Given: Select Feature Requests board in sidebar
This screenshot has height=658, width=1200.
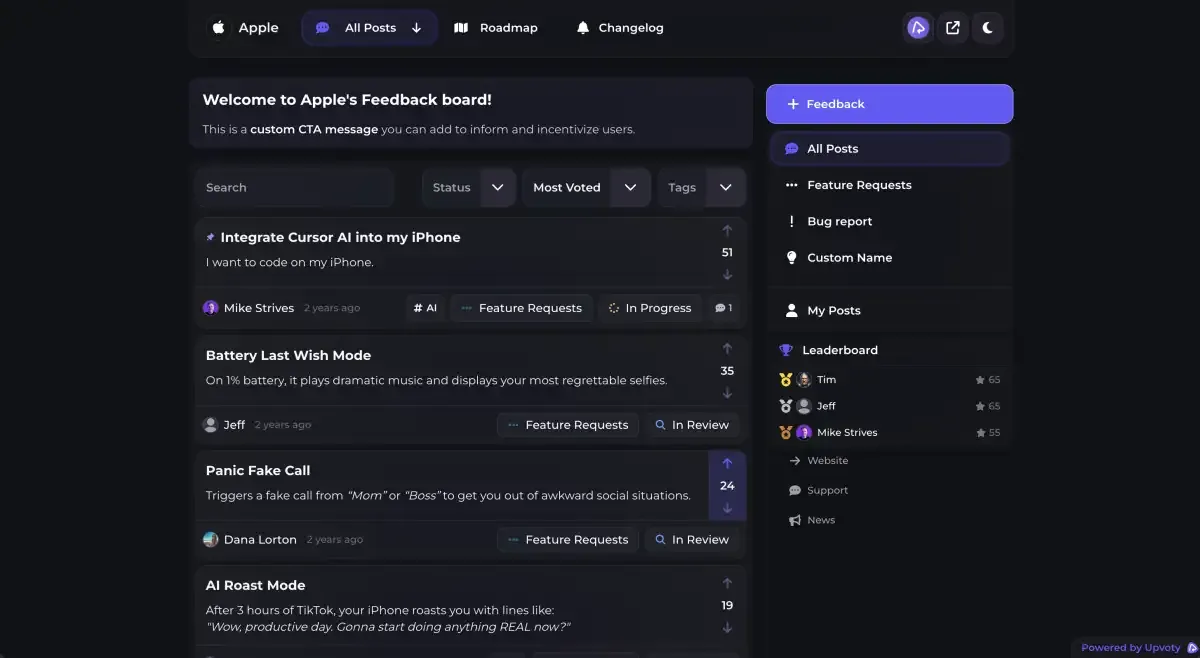Looking at the screenshot, I should pyautogui.click(x=889, y=185).
